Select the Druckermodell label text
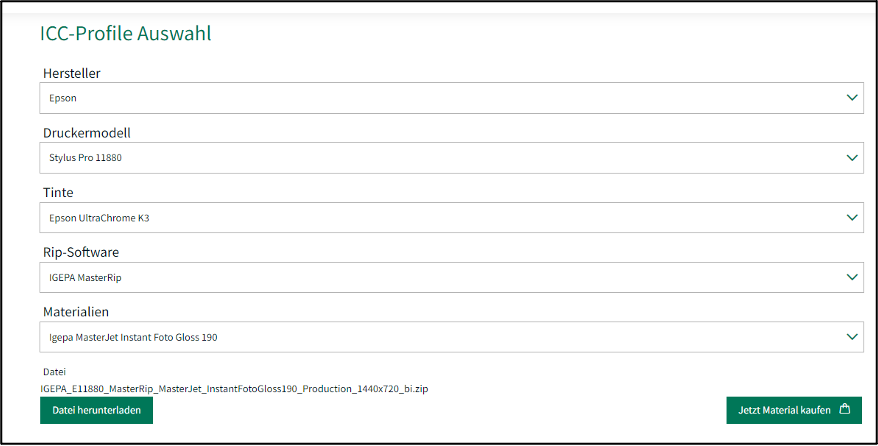 [x=86, y=133]
